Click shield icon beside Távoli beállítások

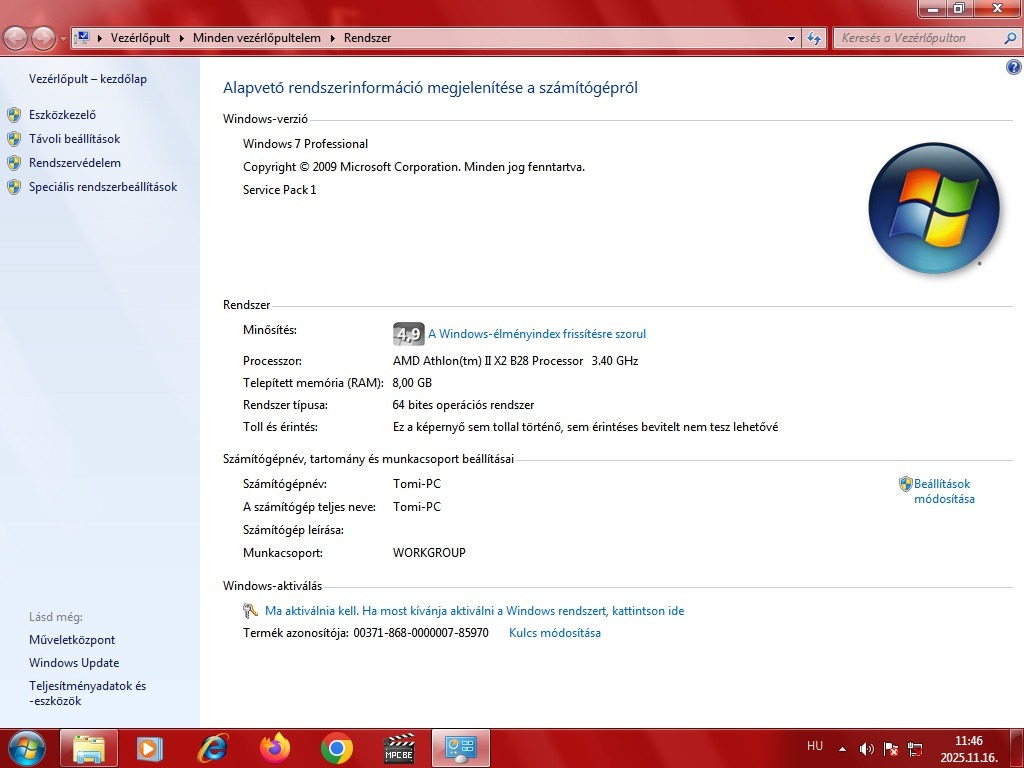pos(14,139)
